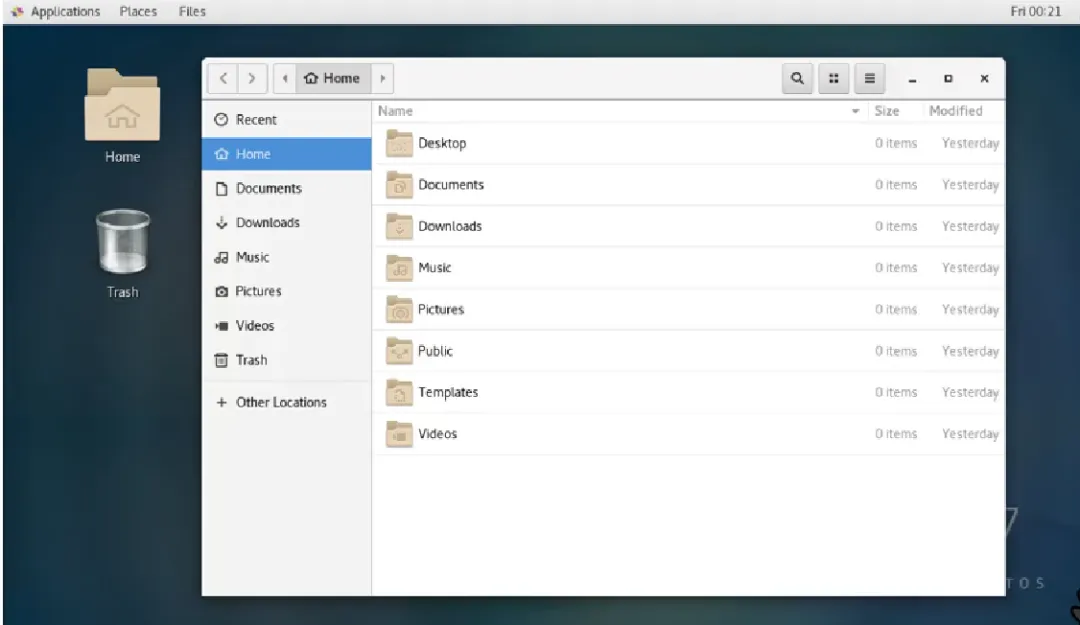The width and height of the screenshot is (1080, 625).
Task: Open Videos in the sidebar
Action: pyautogui.click(x=287, y=325)
